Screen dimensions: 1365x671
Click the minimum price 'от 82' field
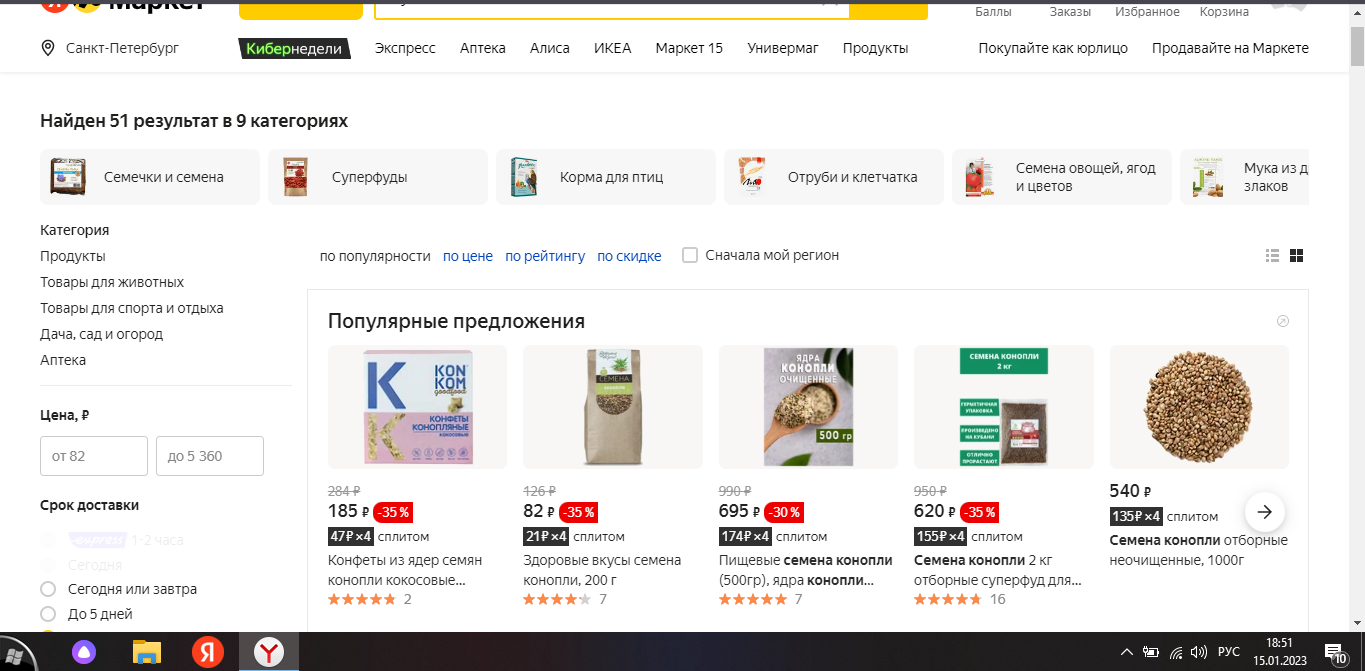point(94,456)
